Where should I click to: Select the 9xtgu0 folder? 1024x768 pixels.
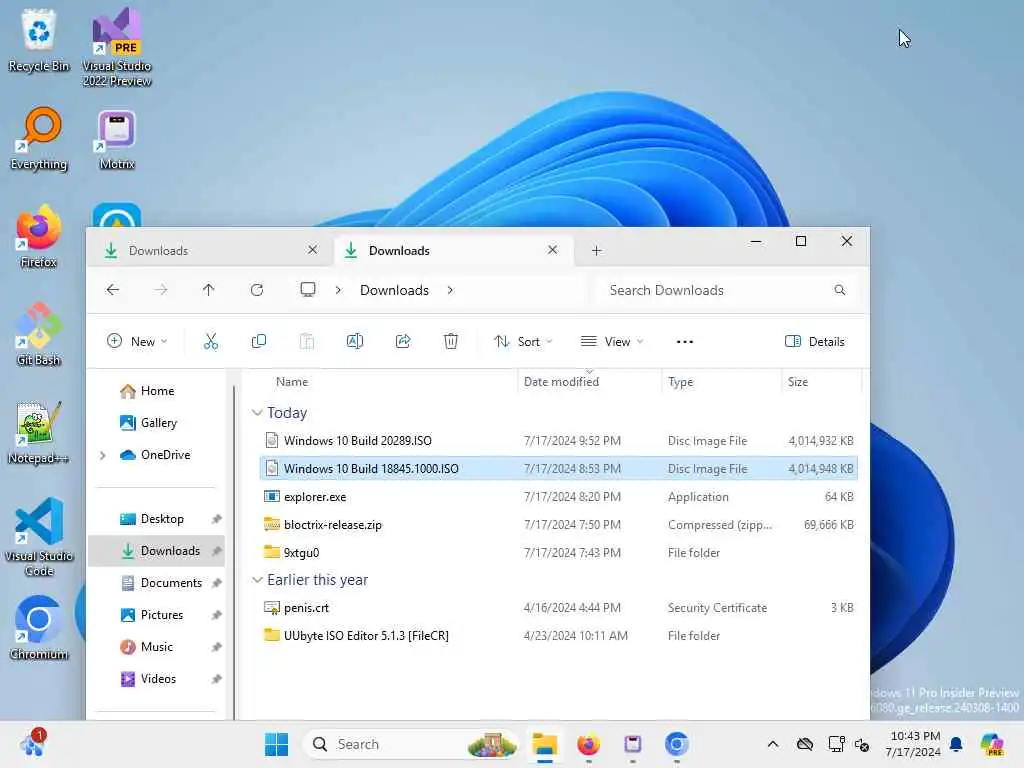[x=558, y=553]
